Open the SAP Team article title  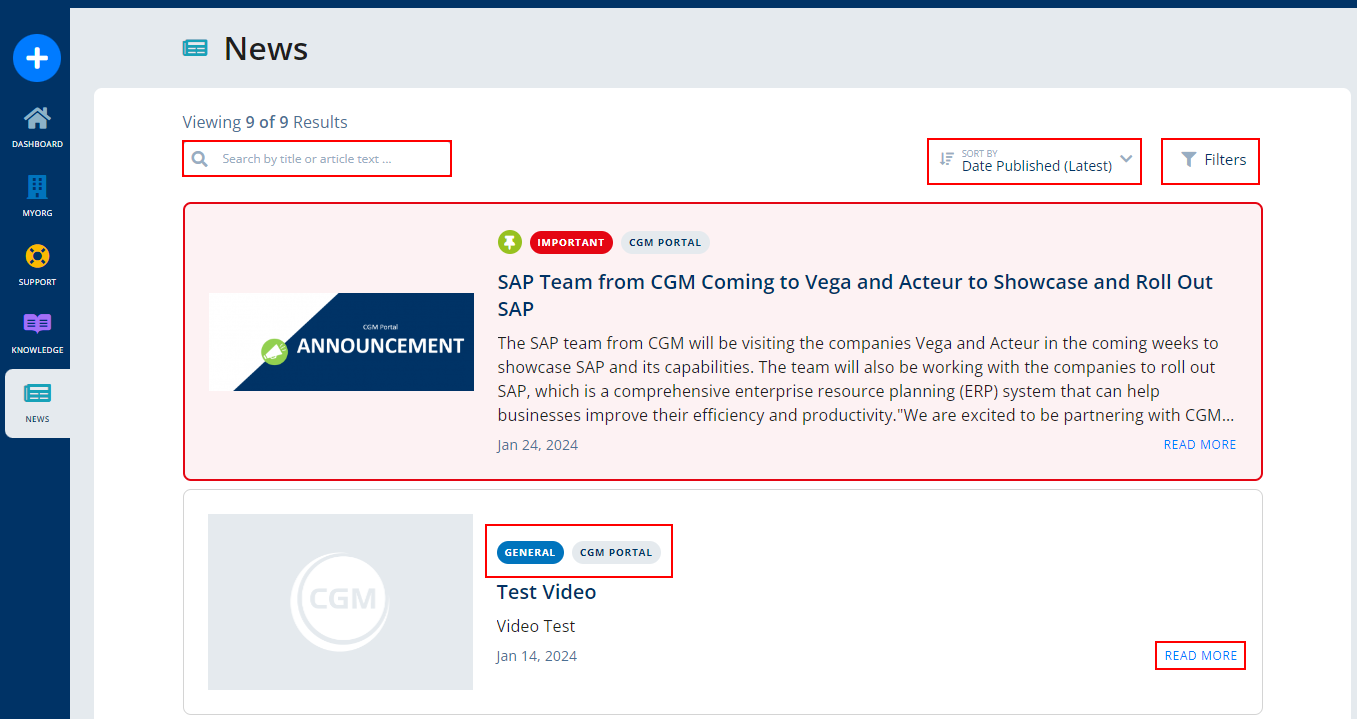[x=855, y=295]
